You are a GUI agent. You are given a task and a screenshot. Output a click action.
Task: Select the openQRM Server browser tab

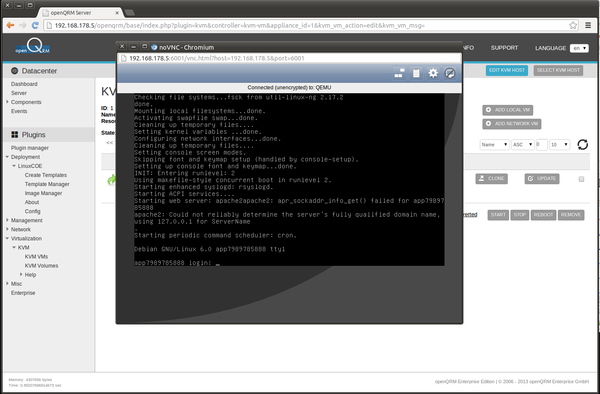click(x=80, y=13)
